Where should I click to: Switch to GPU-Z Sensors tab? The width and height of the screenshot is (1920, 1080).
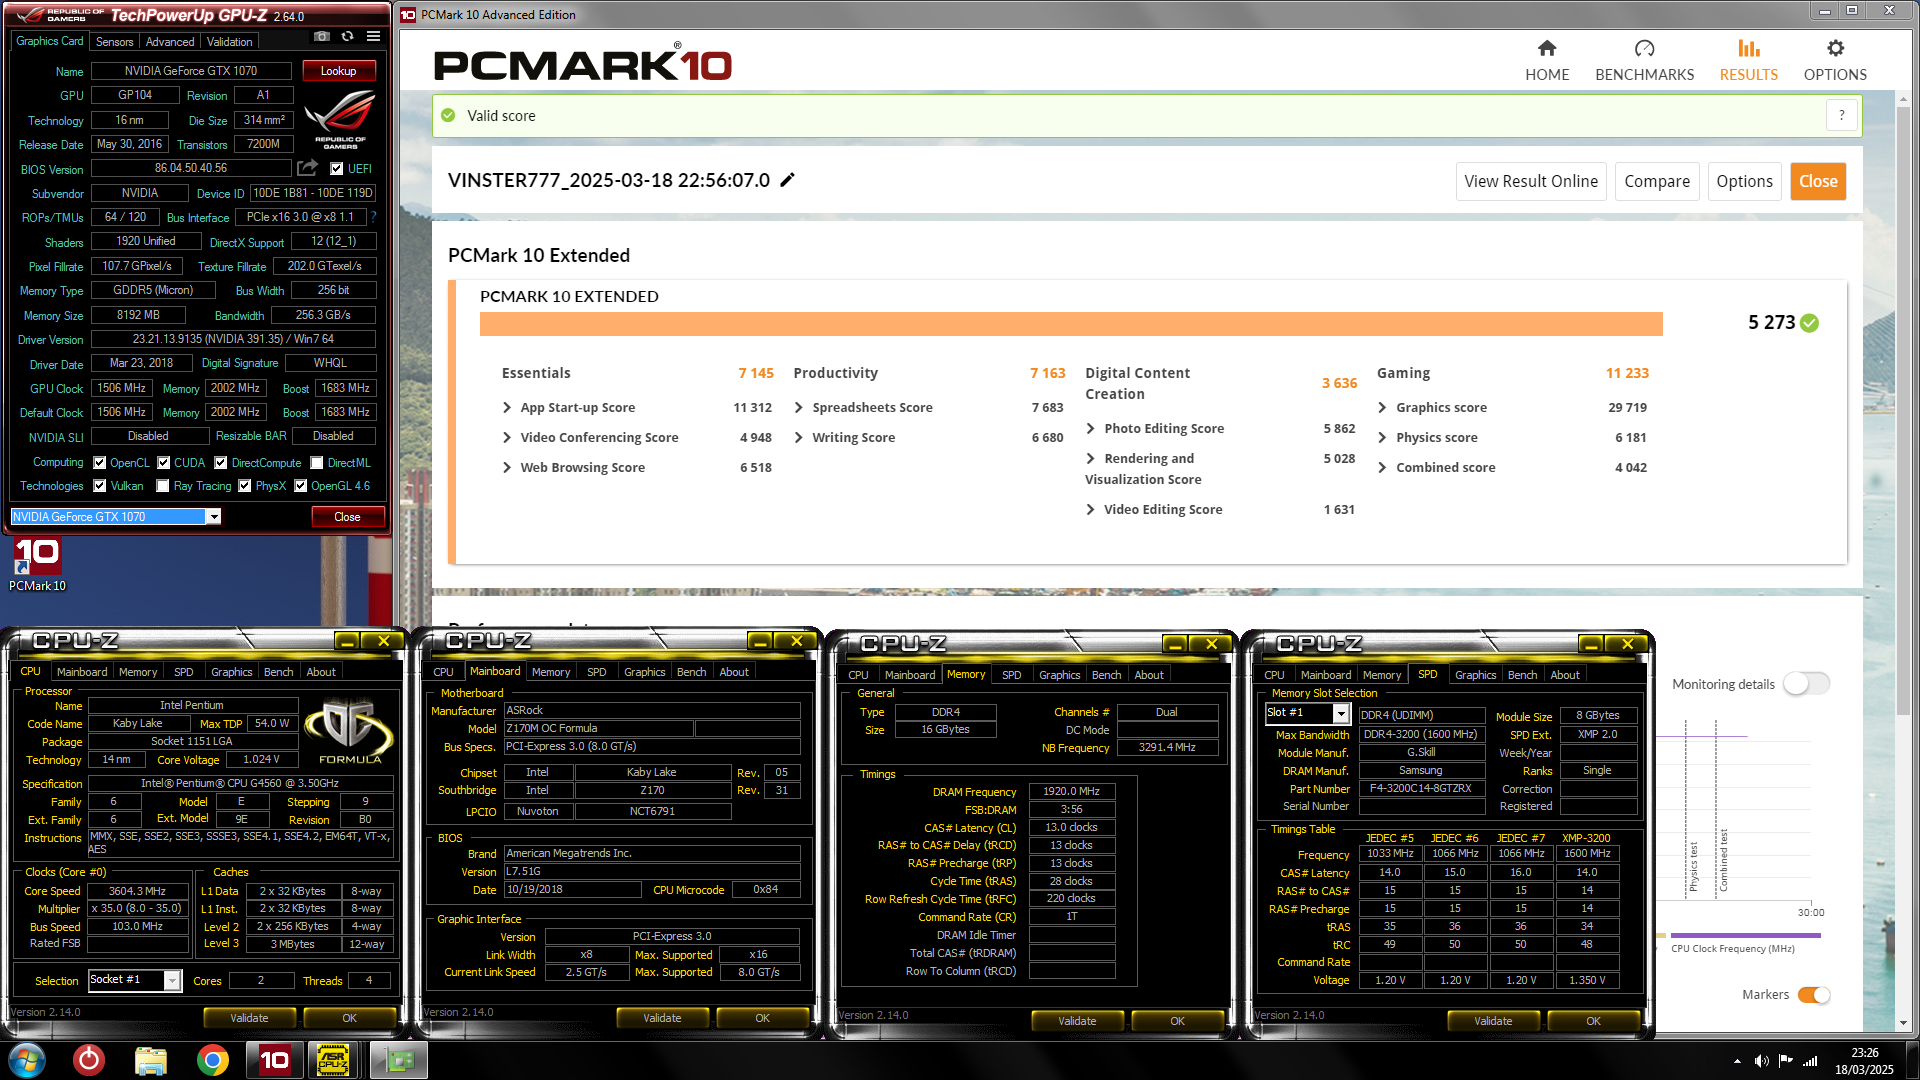114,42
